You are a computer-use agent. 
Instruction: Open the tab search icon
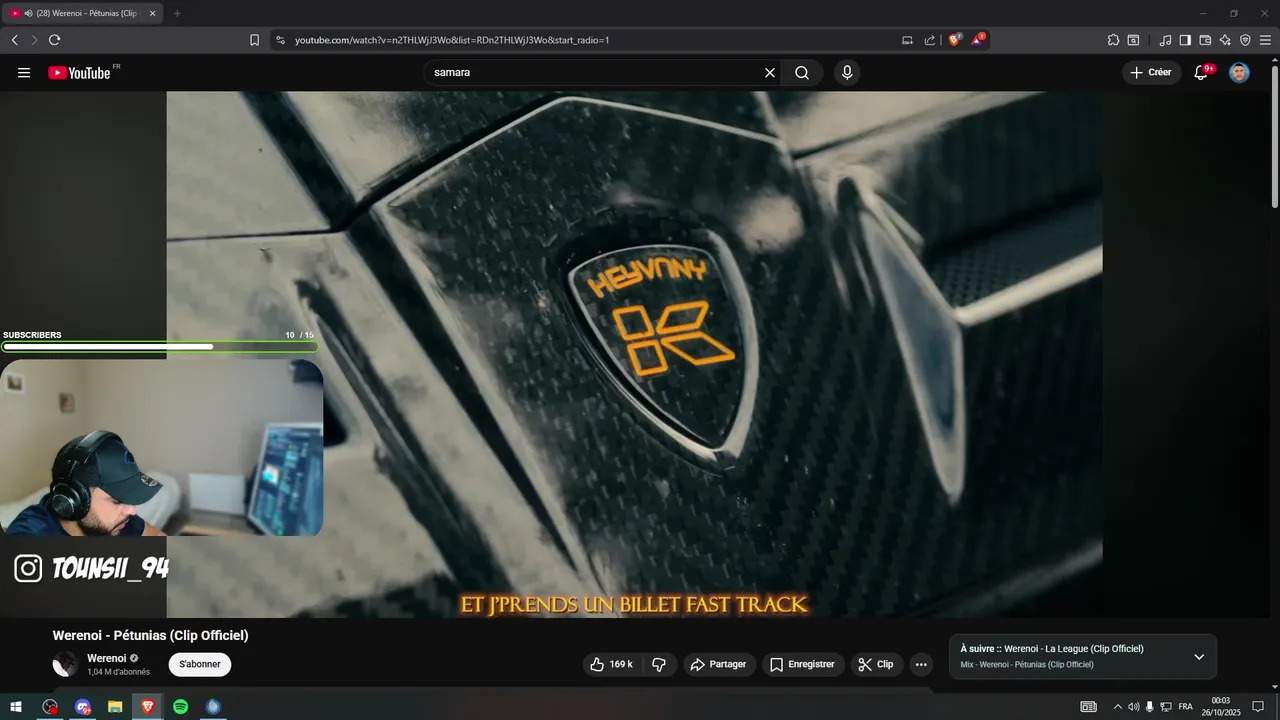tap(1133, 40)
